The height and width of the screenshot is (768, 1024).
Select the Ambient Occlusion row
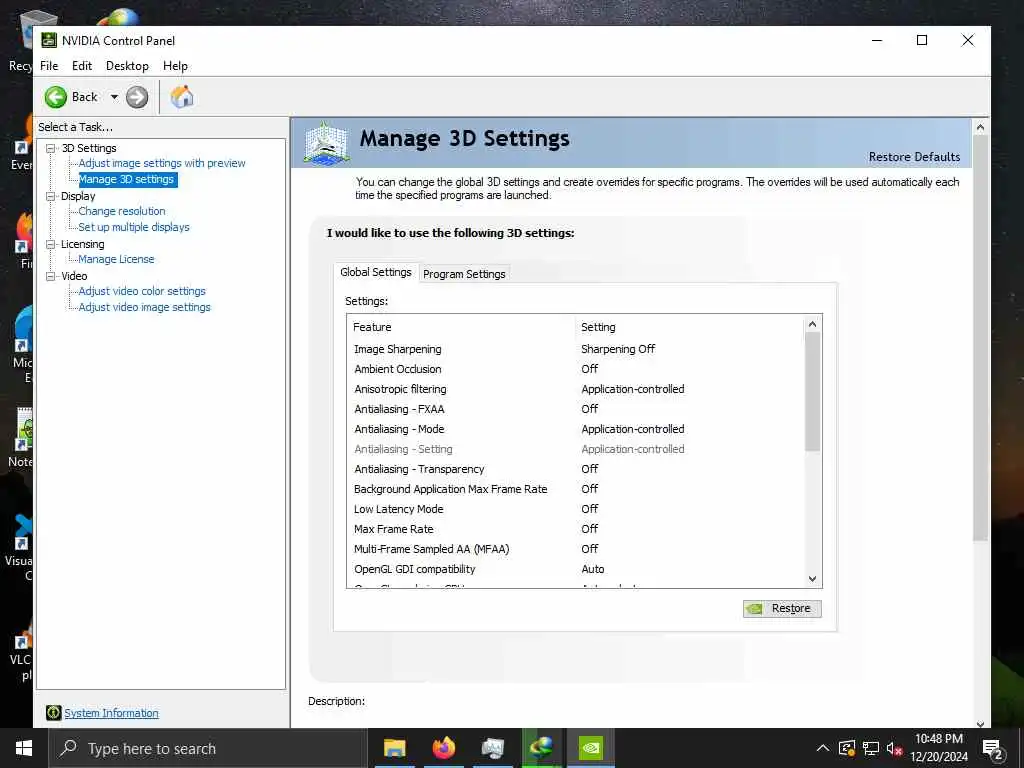(x=577, y=369)
